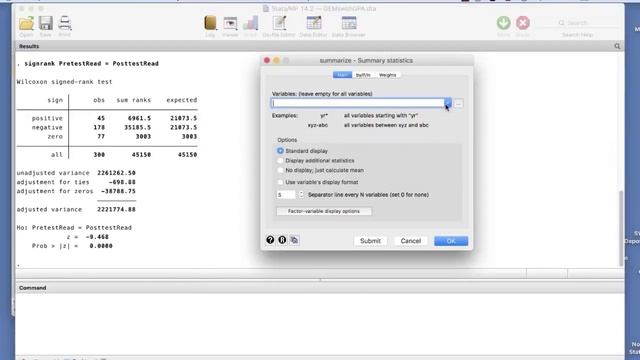
Task: Click the Graph toolbar icon
Action: (x=251, y=23)
